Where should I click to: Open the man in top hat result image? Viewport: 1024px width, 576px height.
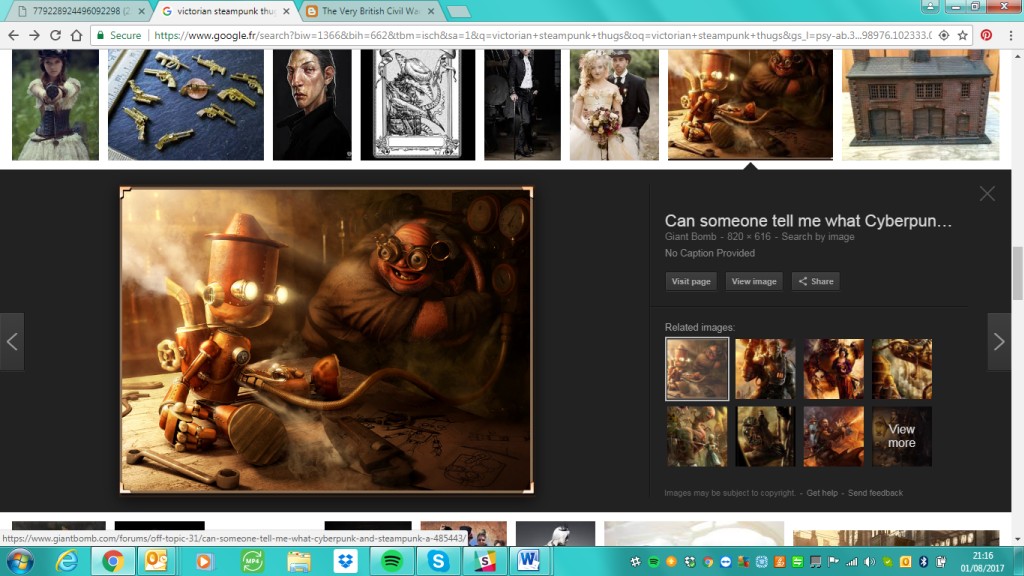[522, 104]
